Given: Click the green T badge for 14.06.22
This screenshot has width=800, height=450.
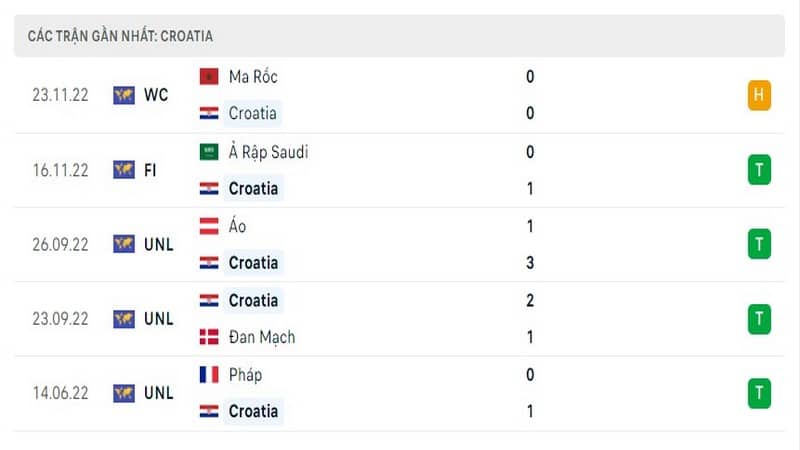Looking at the screenshot, I should click(759, 393).
